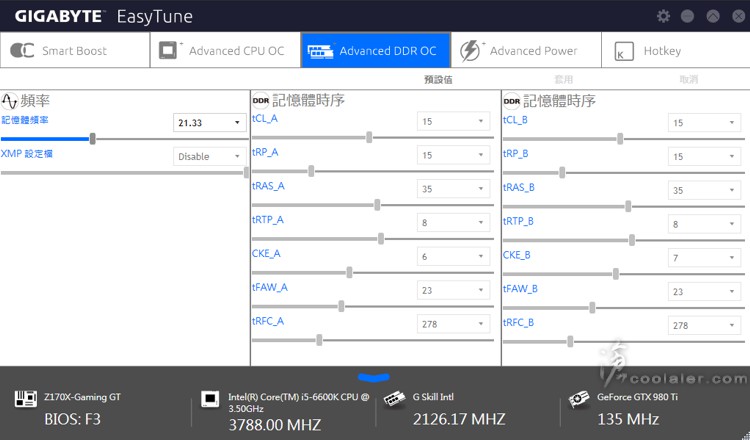
Task: Click the tRP_A slider handle
Action: tap(311, 171)
